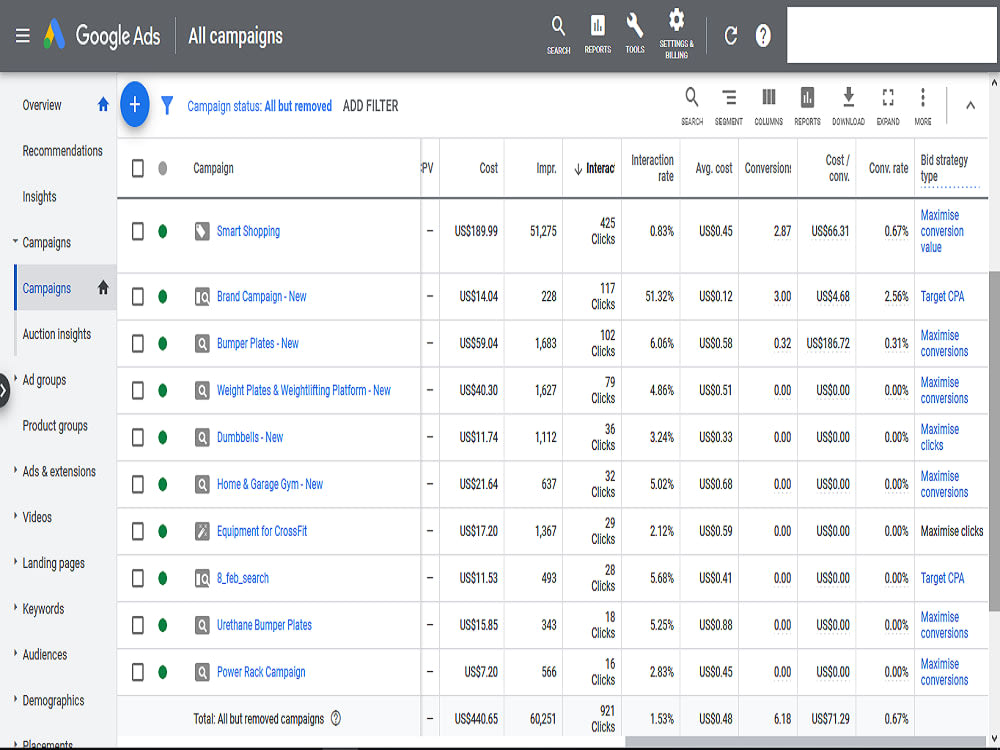Expand Ad groups in sidebar

pos(15,377)
